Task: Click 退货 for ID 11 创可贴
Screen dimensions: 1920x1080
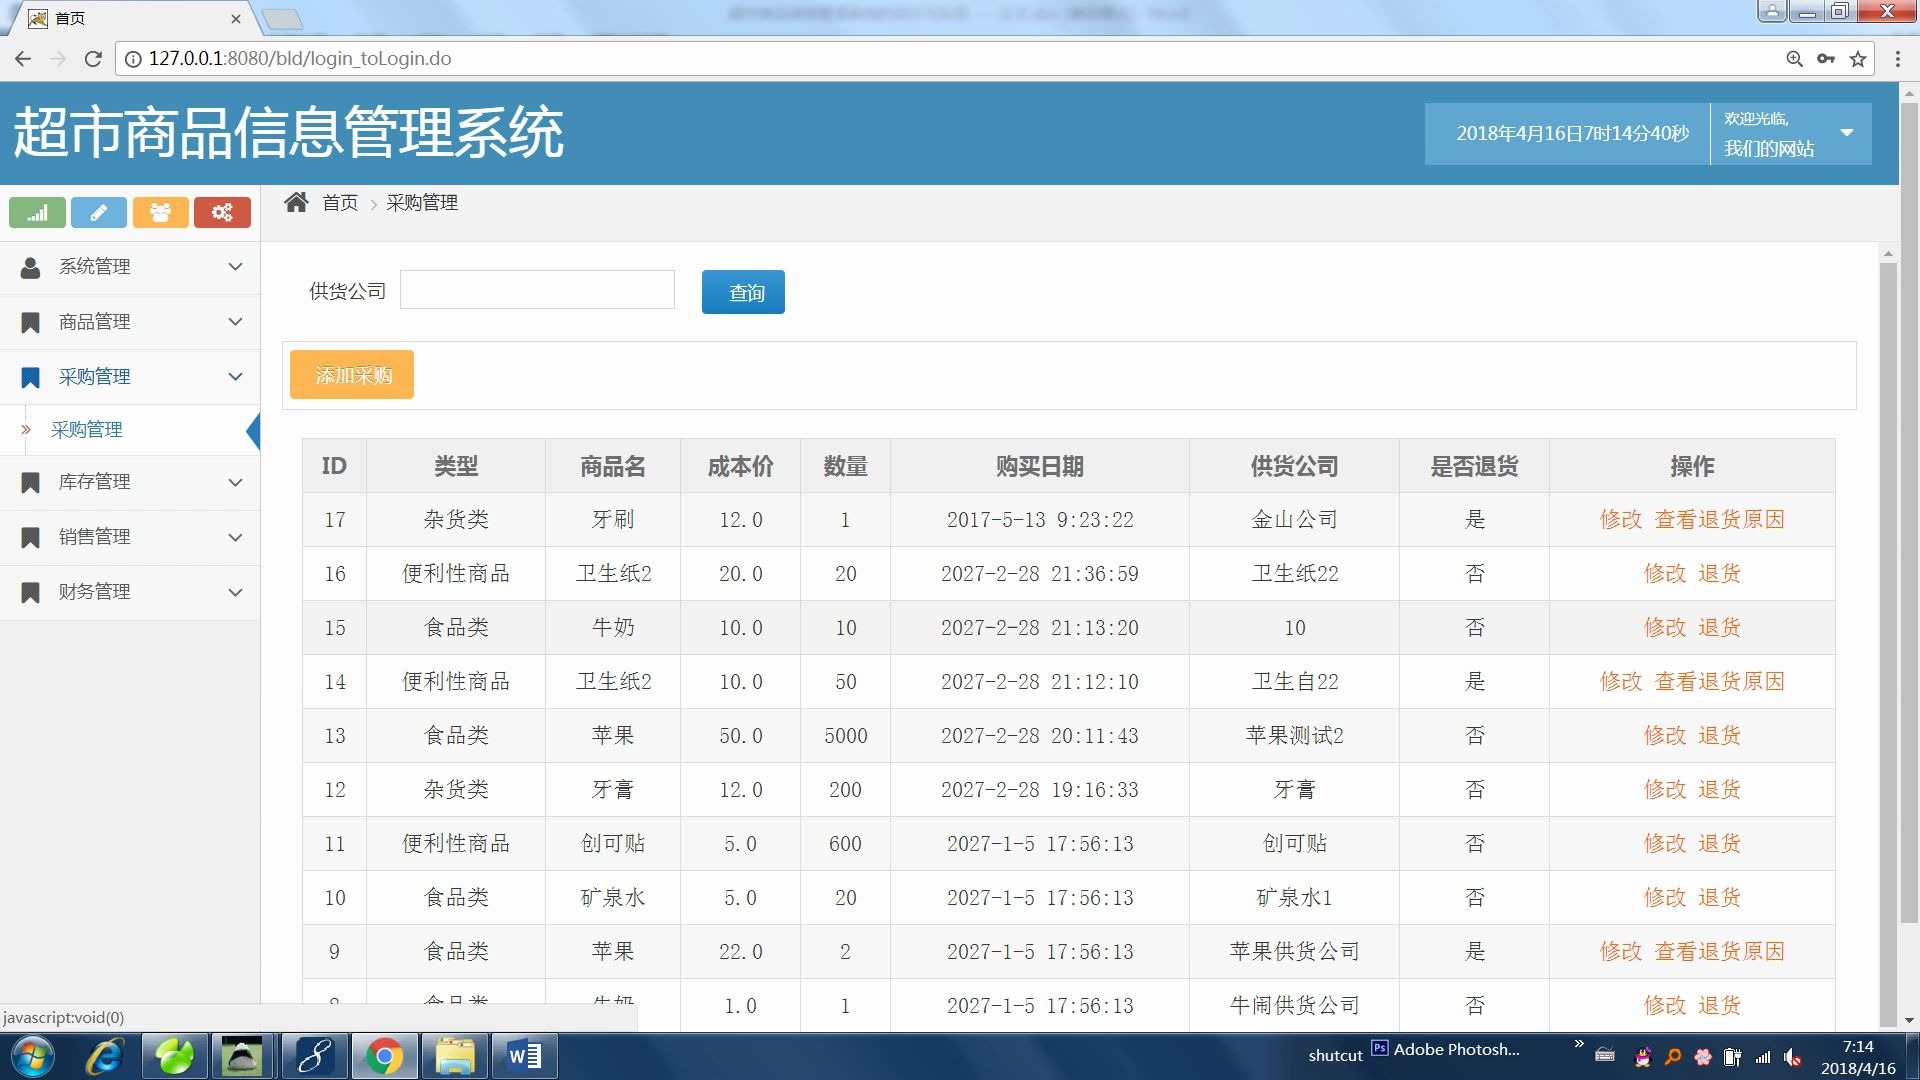Action: (x=1719, y=843)
